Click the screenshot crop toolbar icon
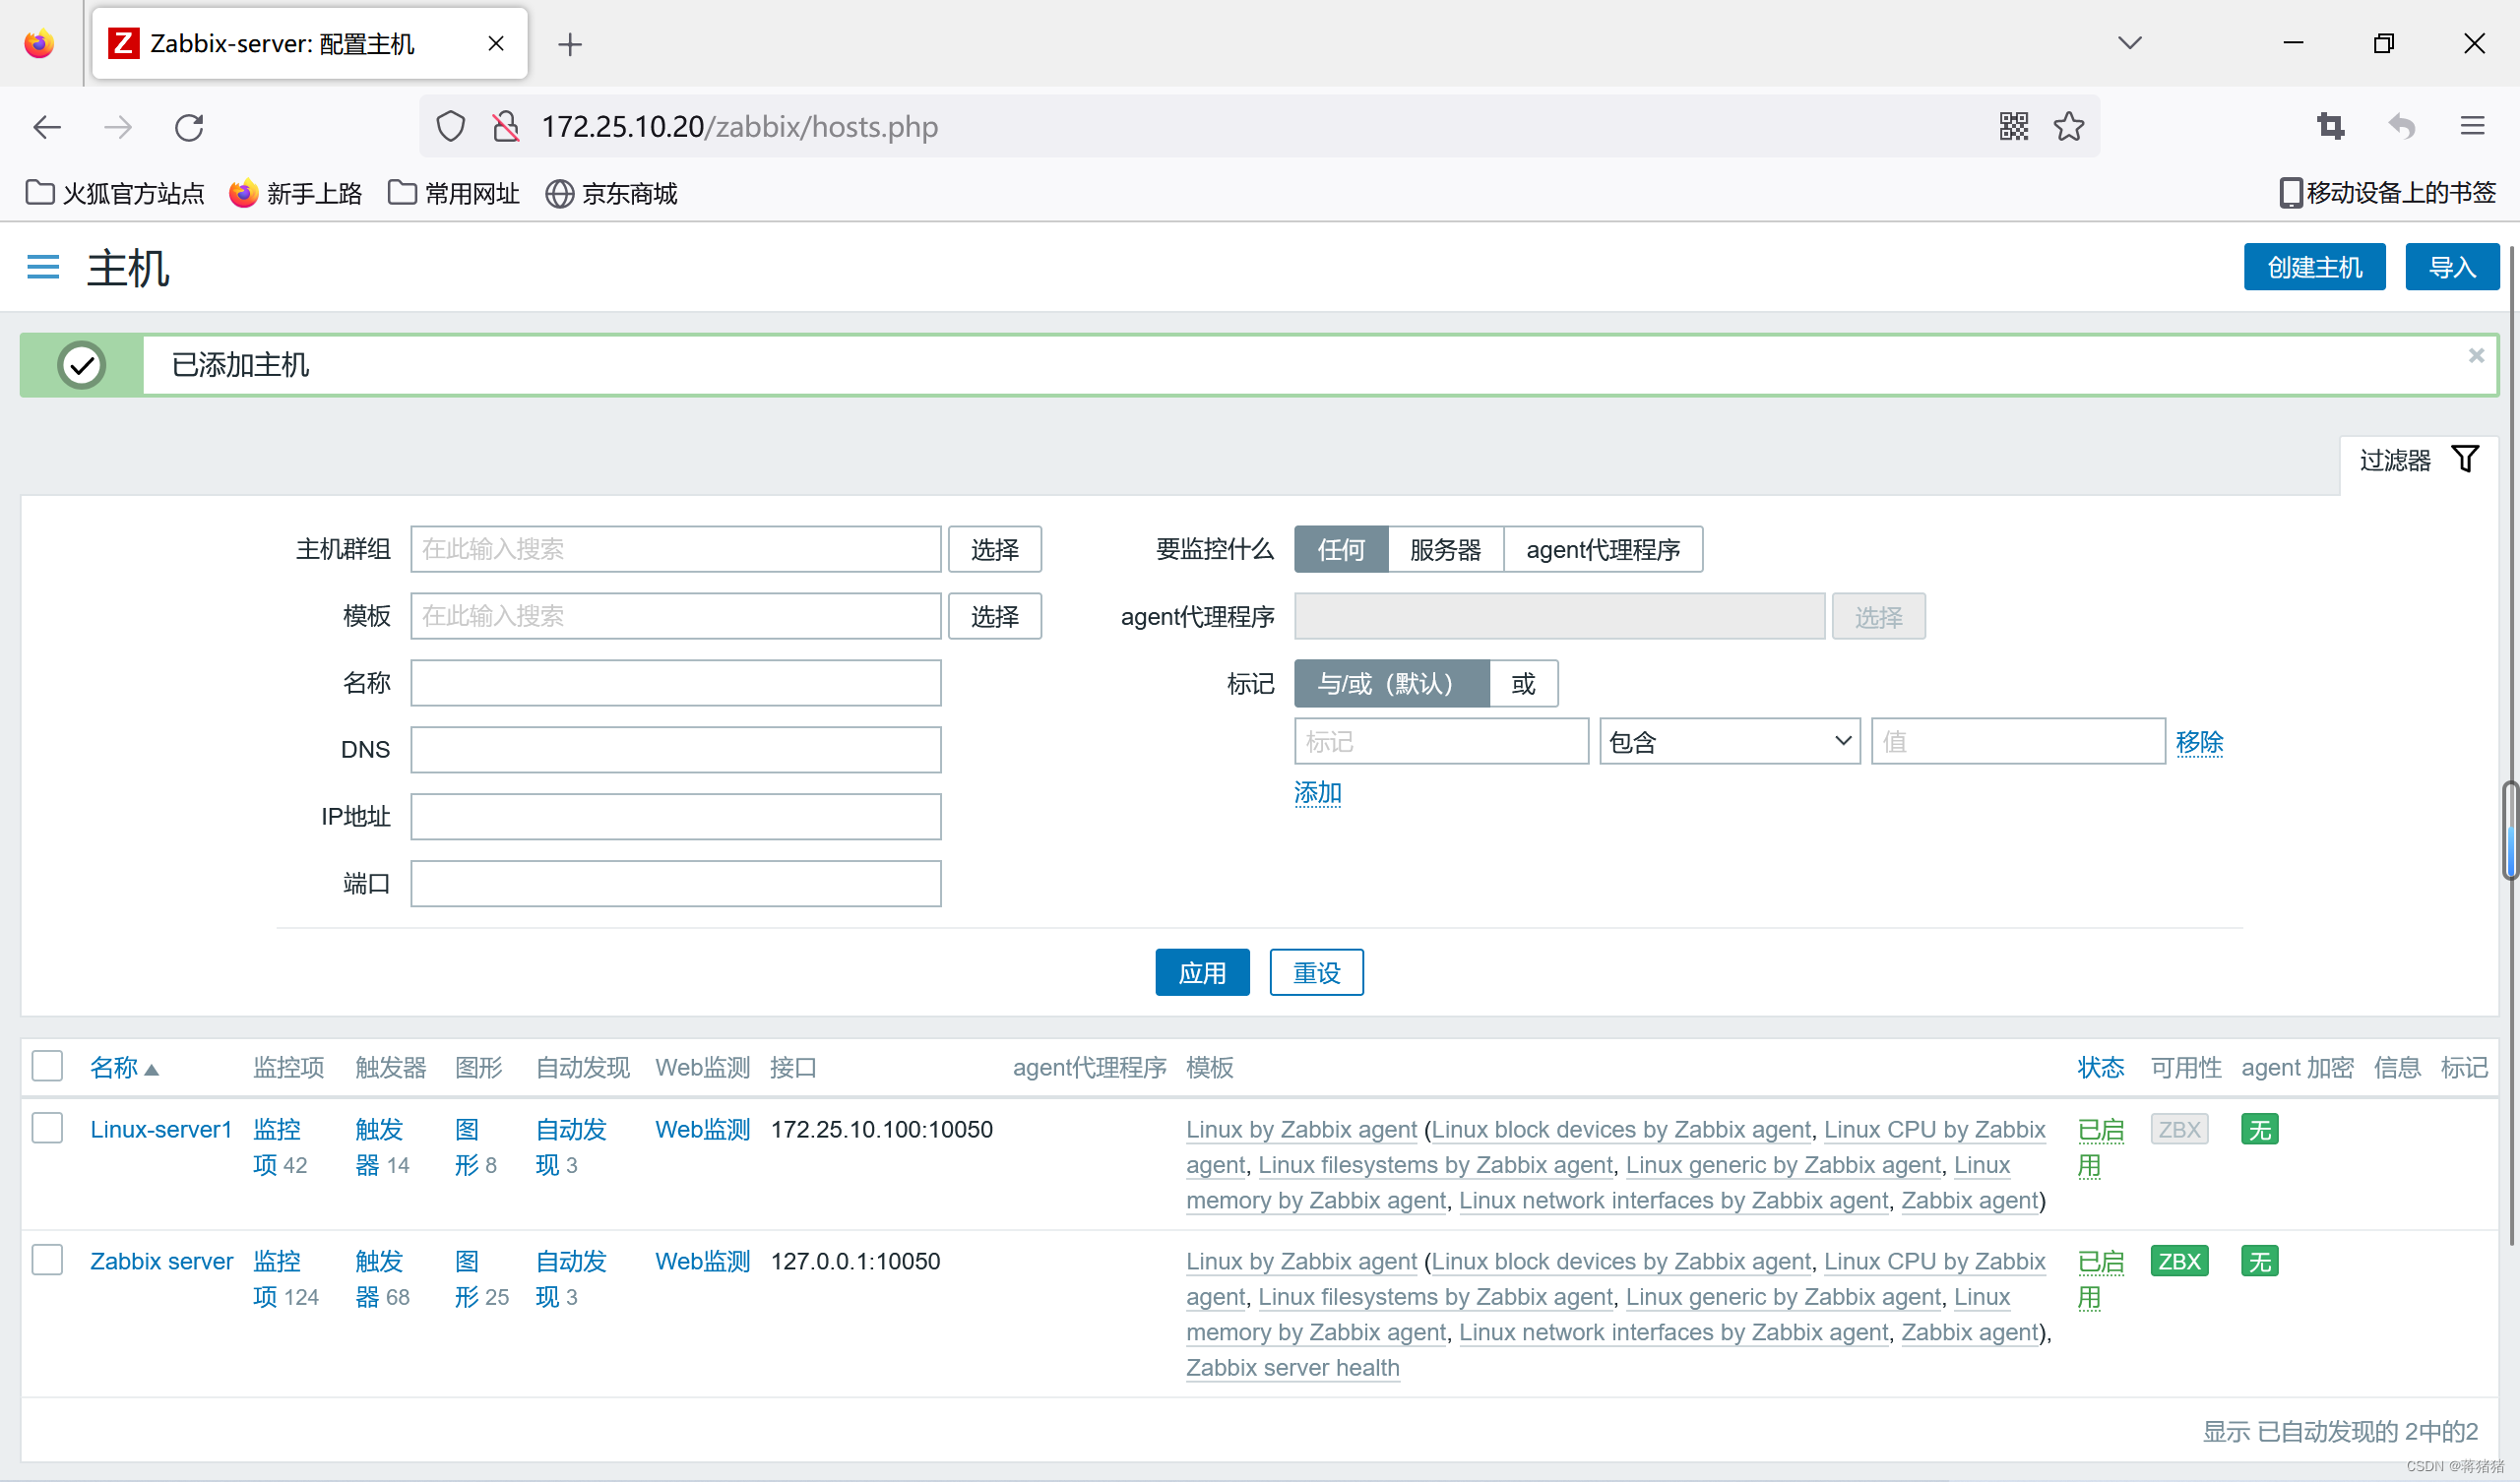 coord(2331,127)
